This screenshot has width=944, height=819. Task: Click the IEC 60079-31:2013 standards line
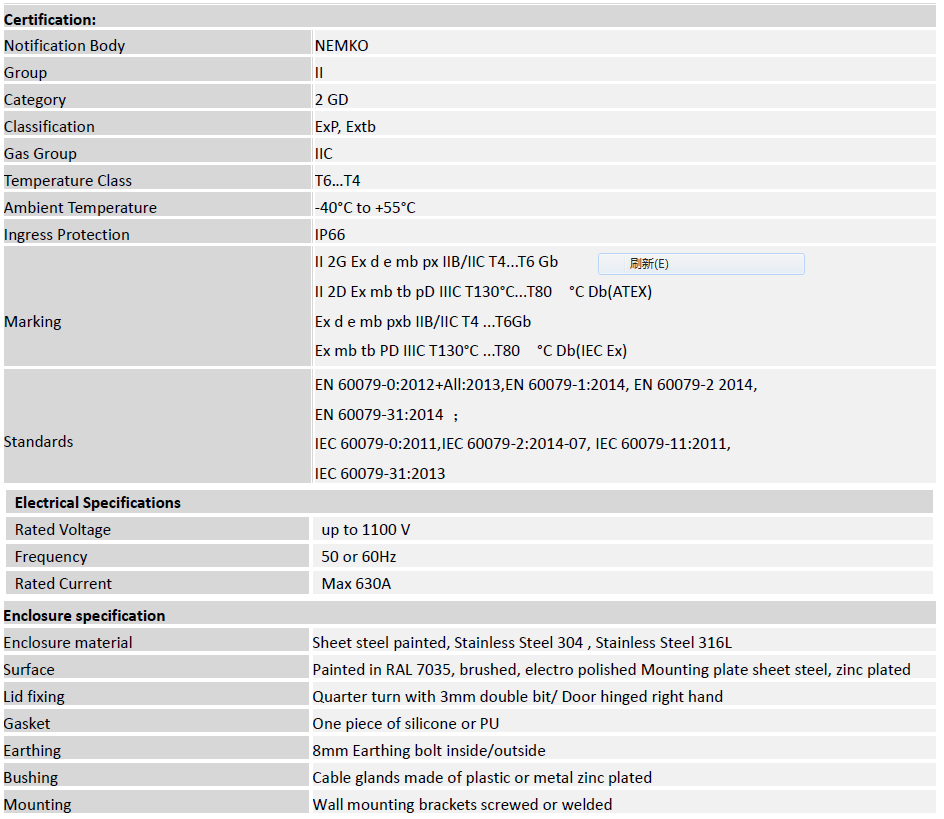click(380, 474)
